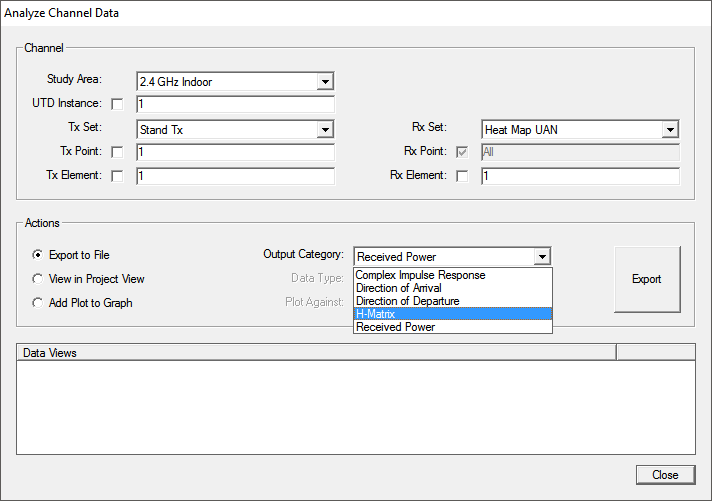Enable the Rx Element checkbox
The height and width of the screenshot is (501, 712).
point(462,176)
